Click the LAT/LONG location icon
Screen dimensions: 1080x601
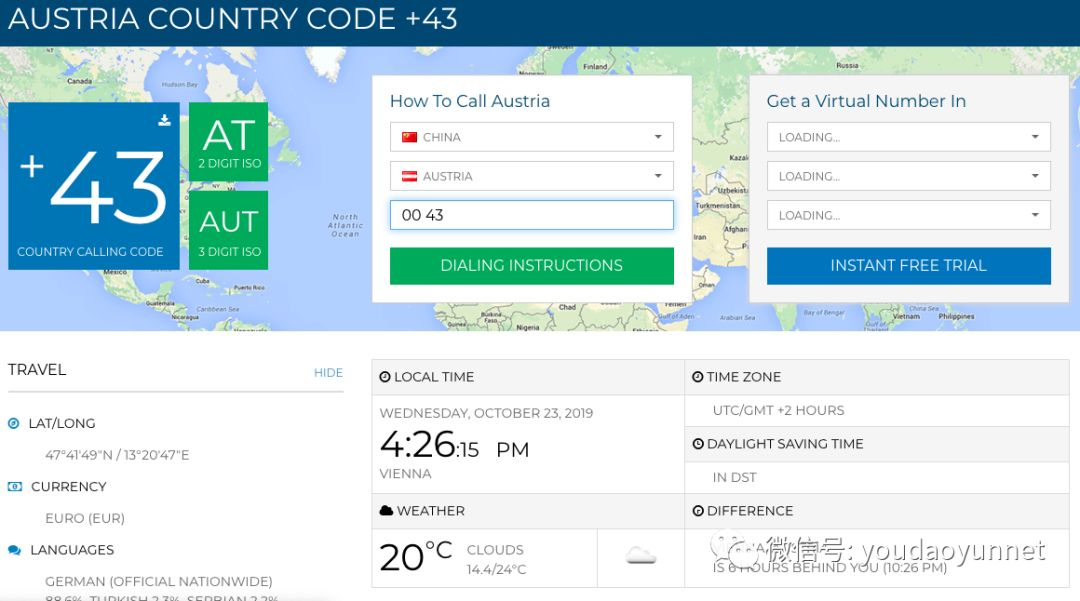coord(14,423)
